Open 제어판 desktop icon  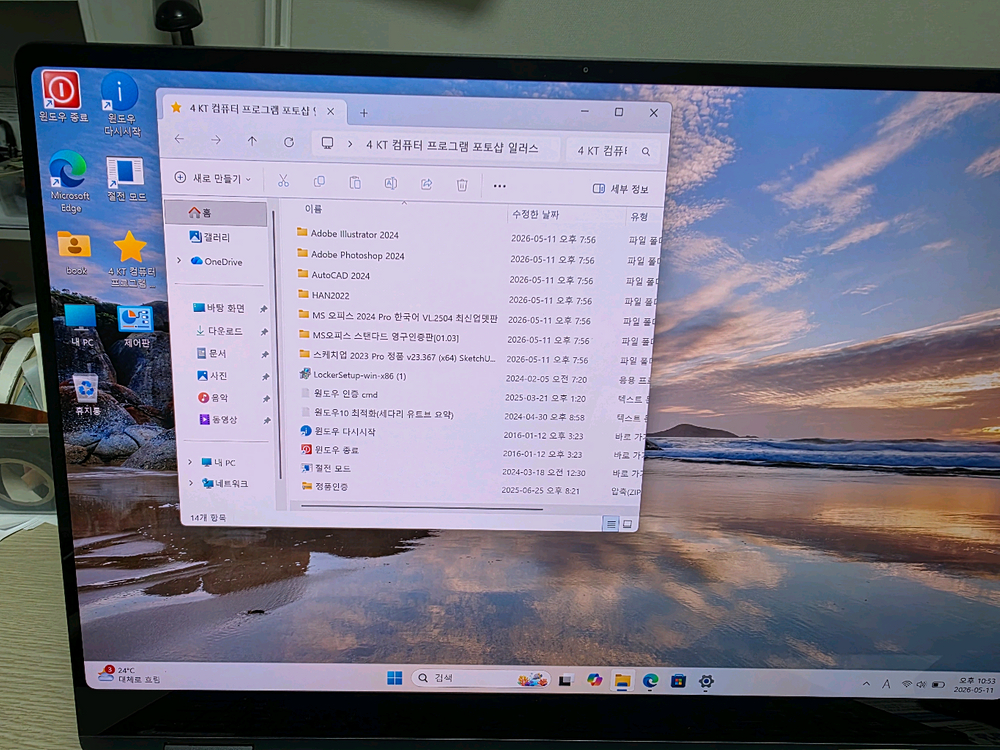(x=136, y=327)
